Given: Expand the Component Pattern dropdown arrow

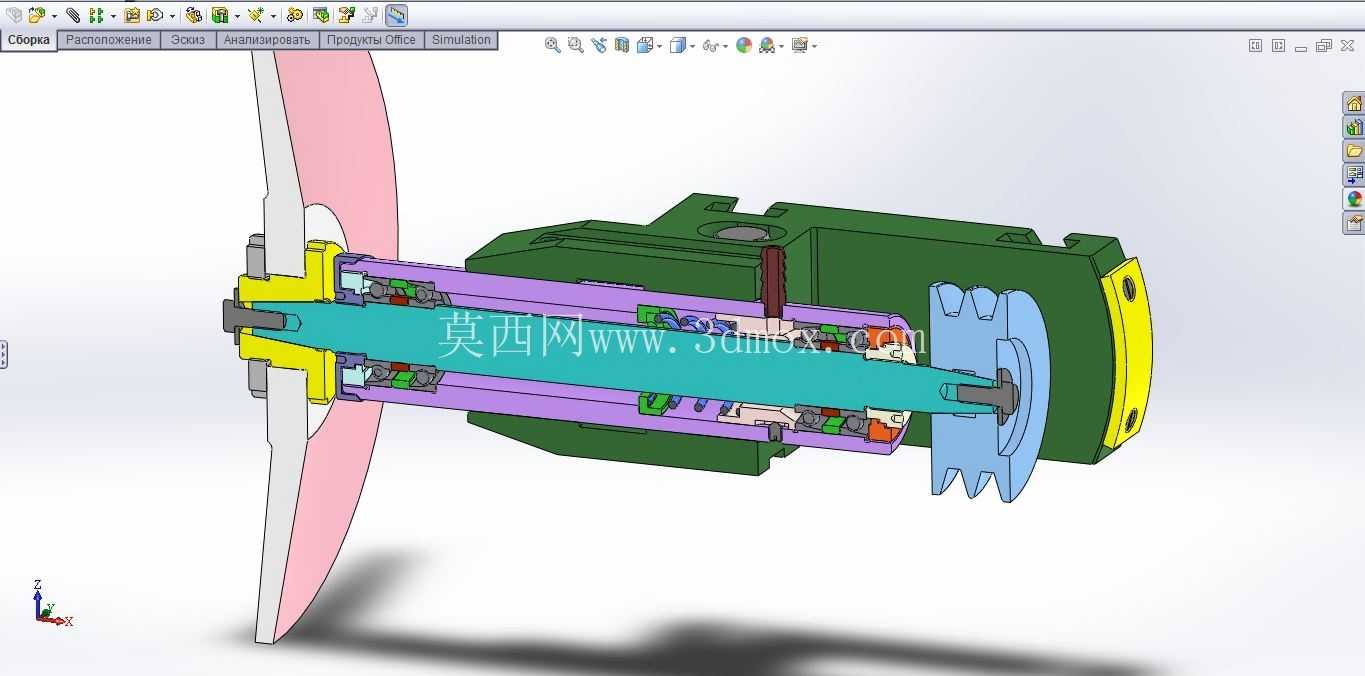Looking at the screenshot, I should [113, 16].
